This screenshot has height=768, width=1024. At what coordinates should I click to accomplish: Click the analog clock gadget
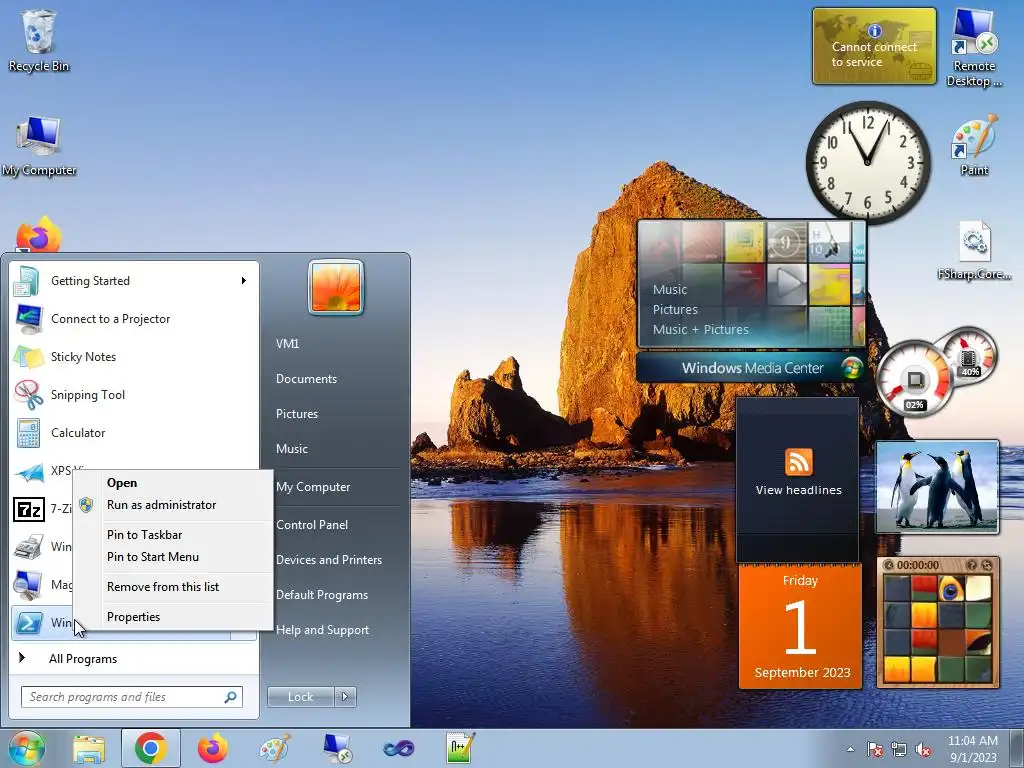(x=868, y=161)
